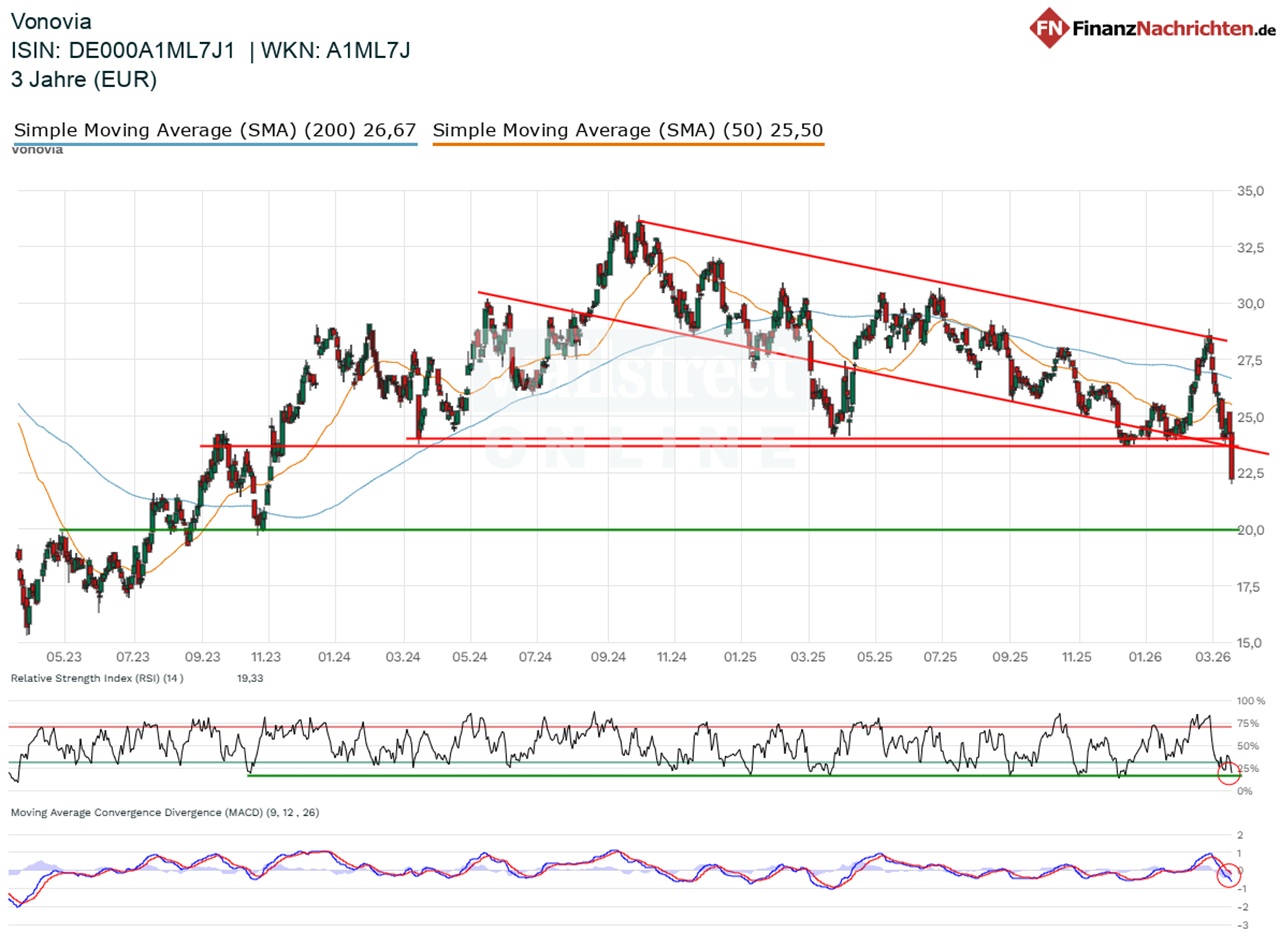This screenshot has height=940, width=1280.
Task: Click the Relative Strength Index (RSI) label
Action: coord(98,678)
